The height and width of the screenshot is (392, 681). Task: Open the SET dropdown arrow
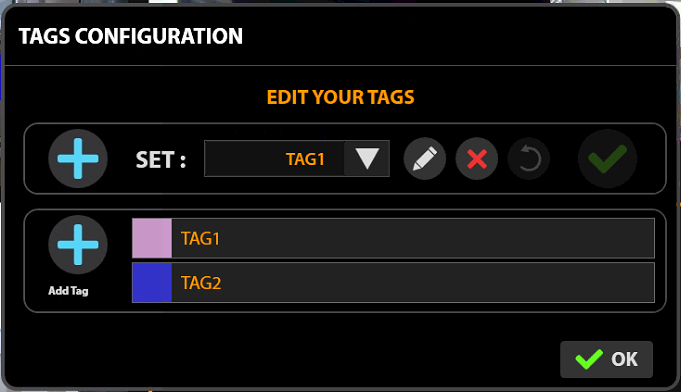click(367, 158)
